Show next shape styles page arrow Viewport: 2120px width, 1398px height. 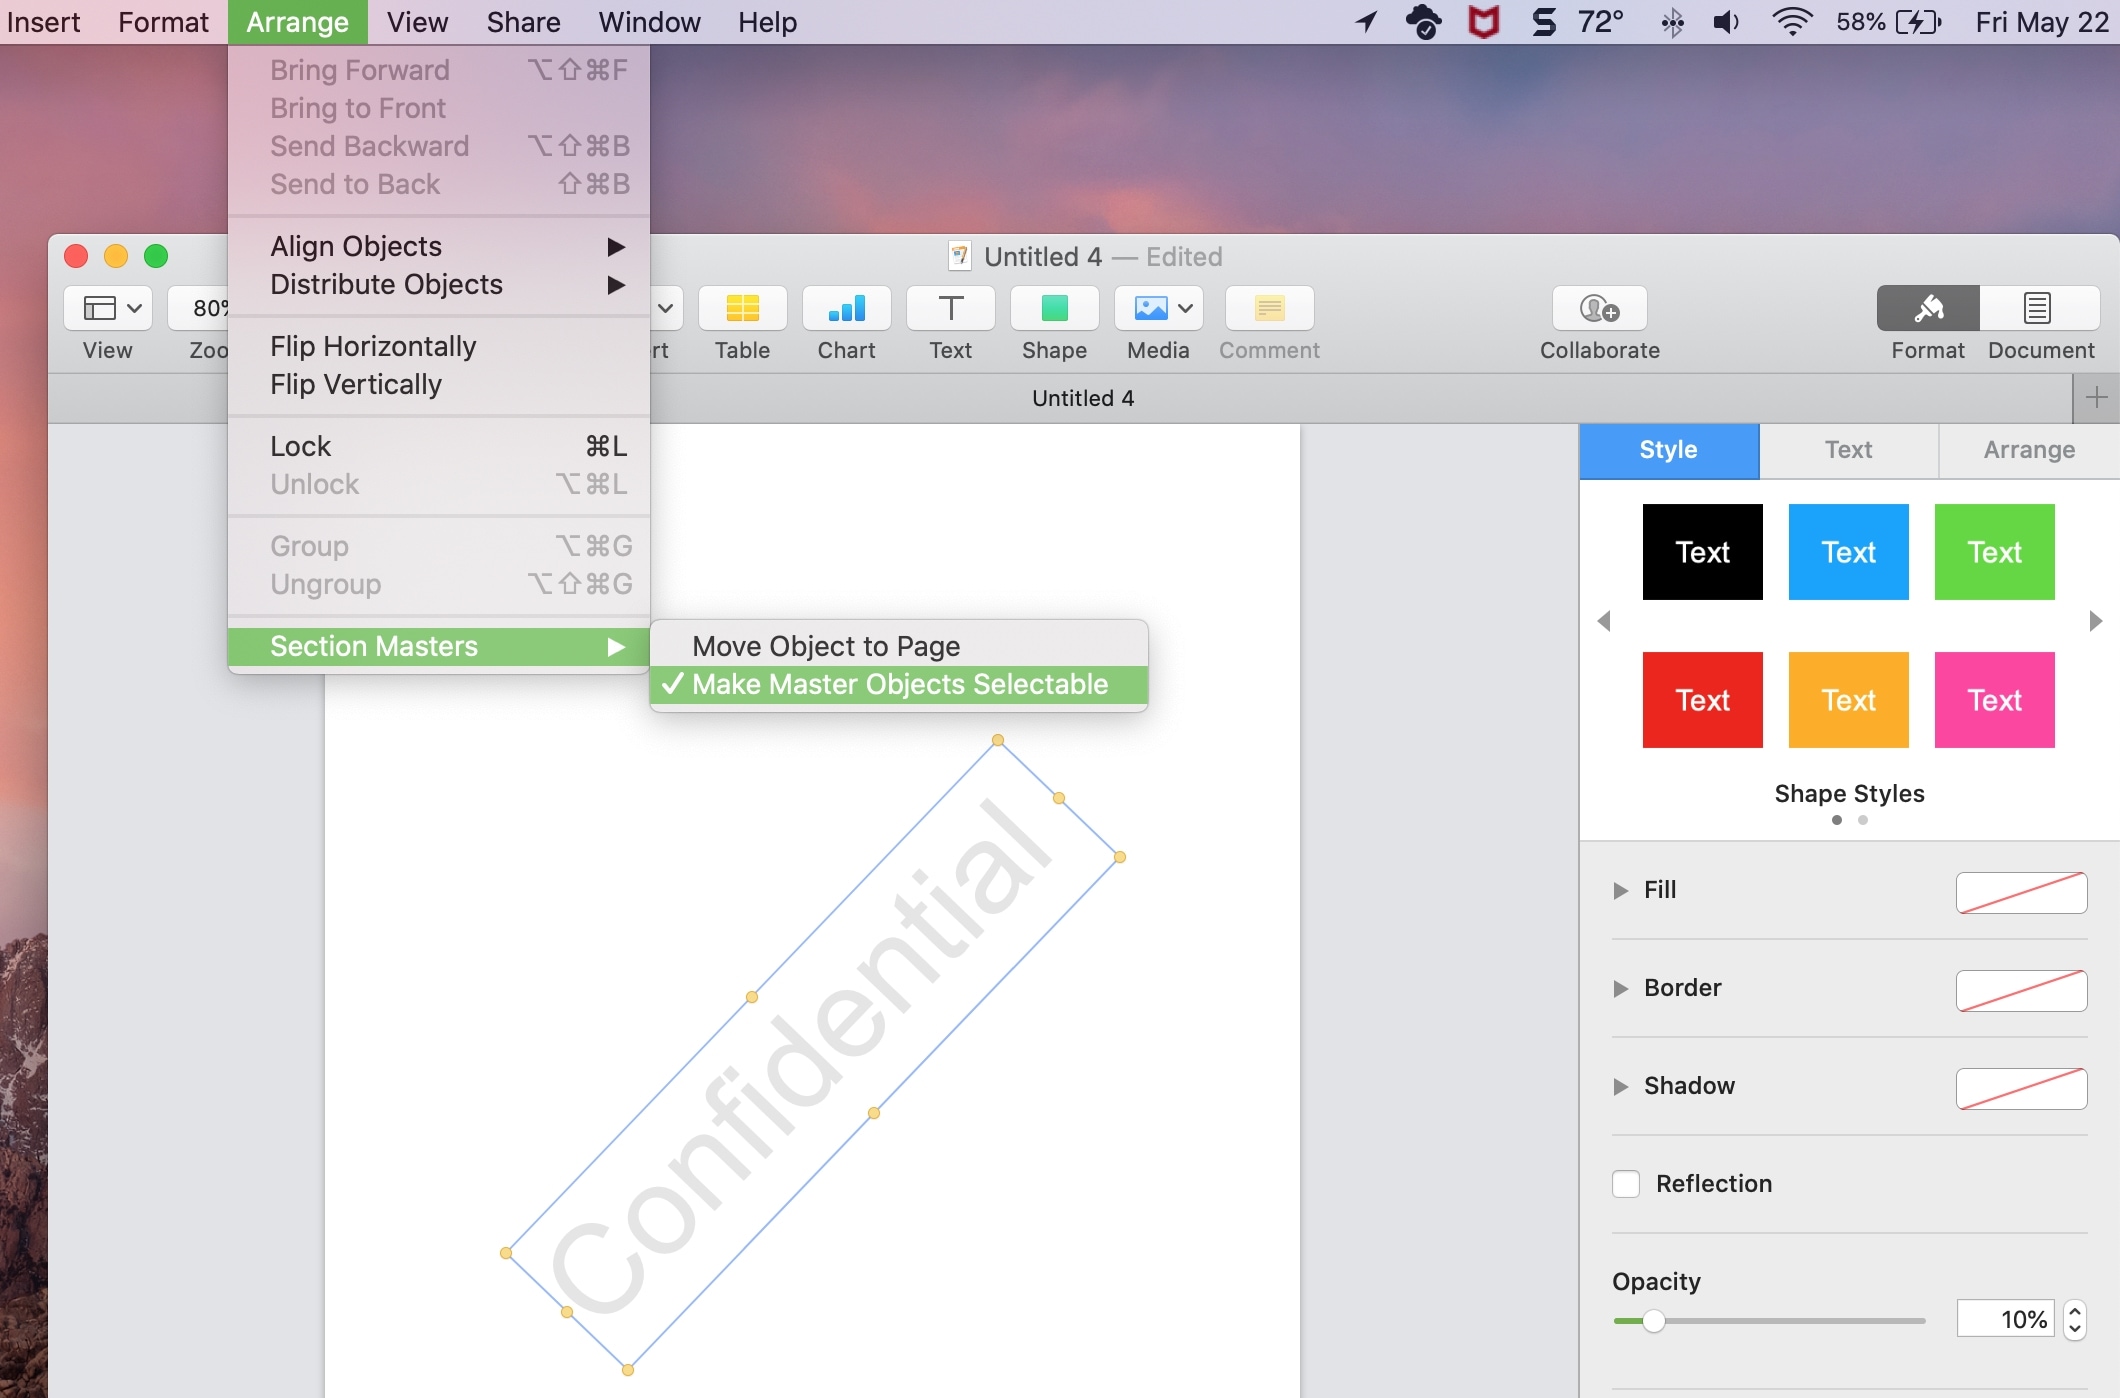2096,621
